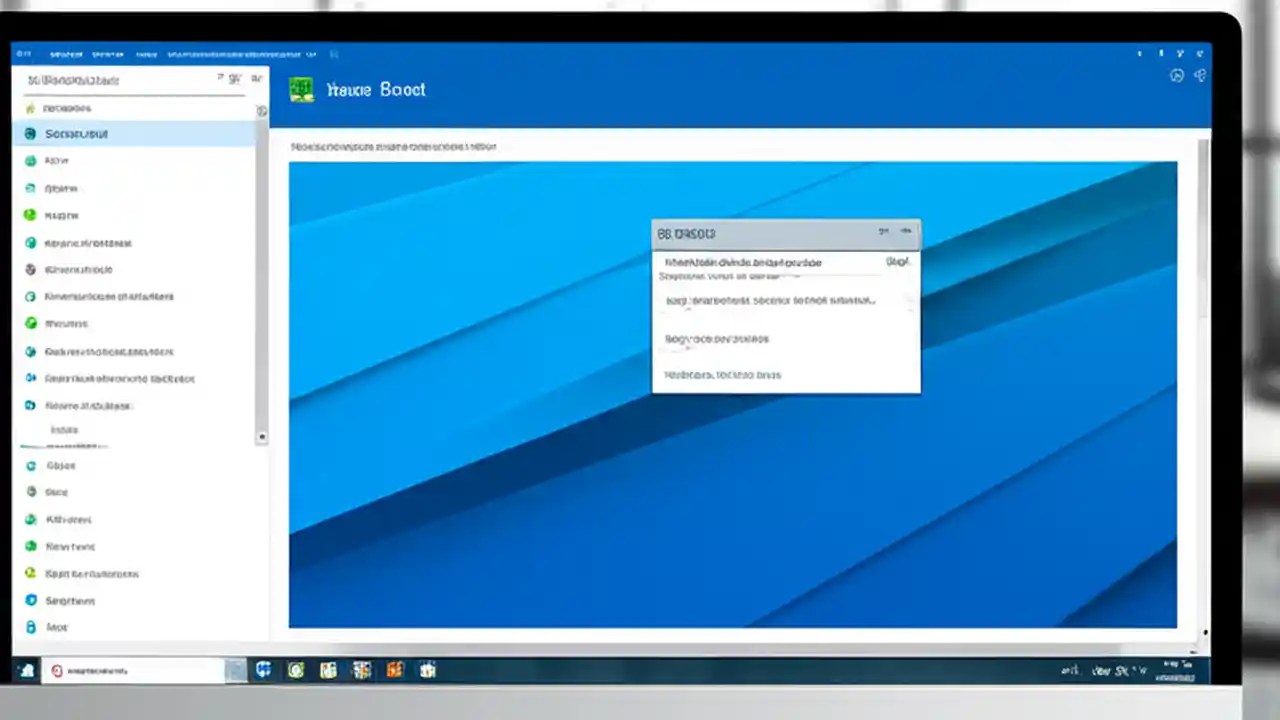Click the topmost sidebar item above the list
The image size is (1280, 720).
pyautogui.click(x=67, y=107)
